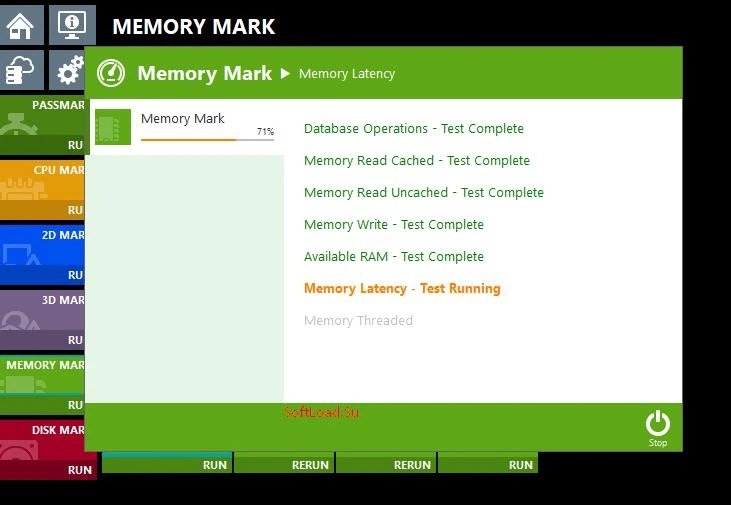Screen dimensions: 731x505
Task: Click the first RERUN button below the dialog
Action: click(284, 464)
